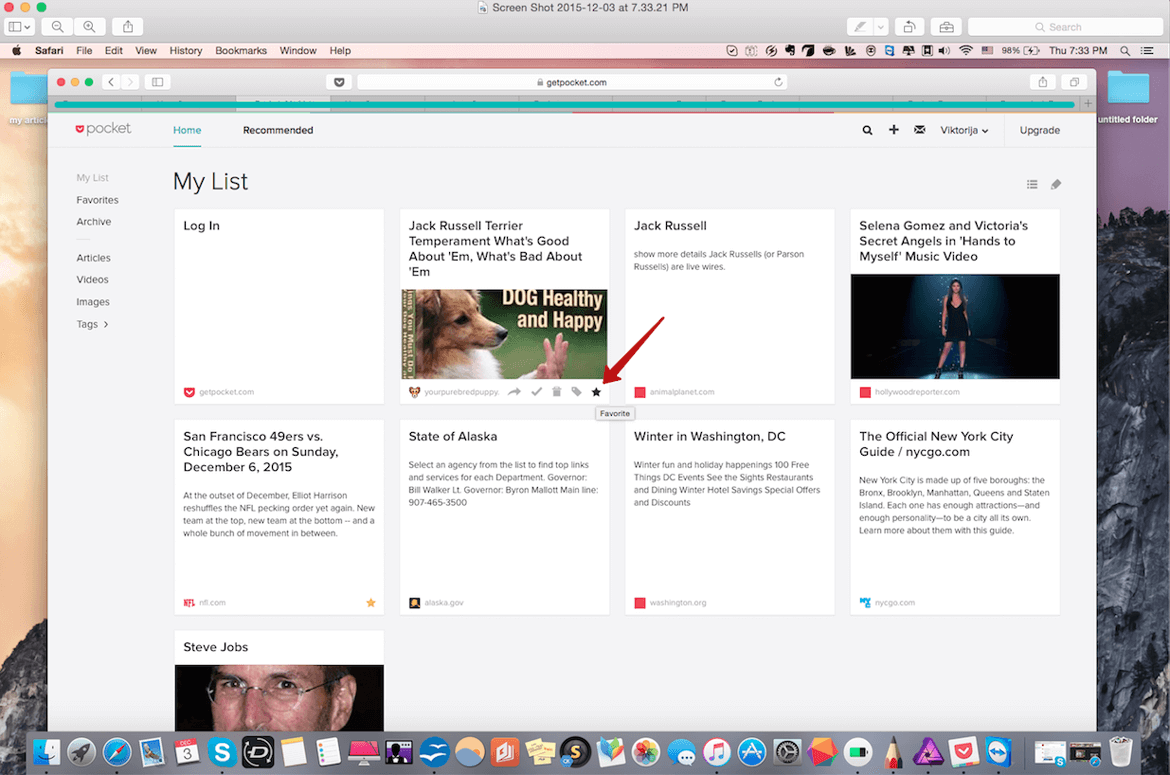1170x775 pixels.
Task: Click Preview's zoom in button
Action: [90, 27]
